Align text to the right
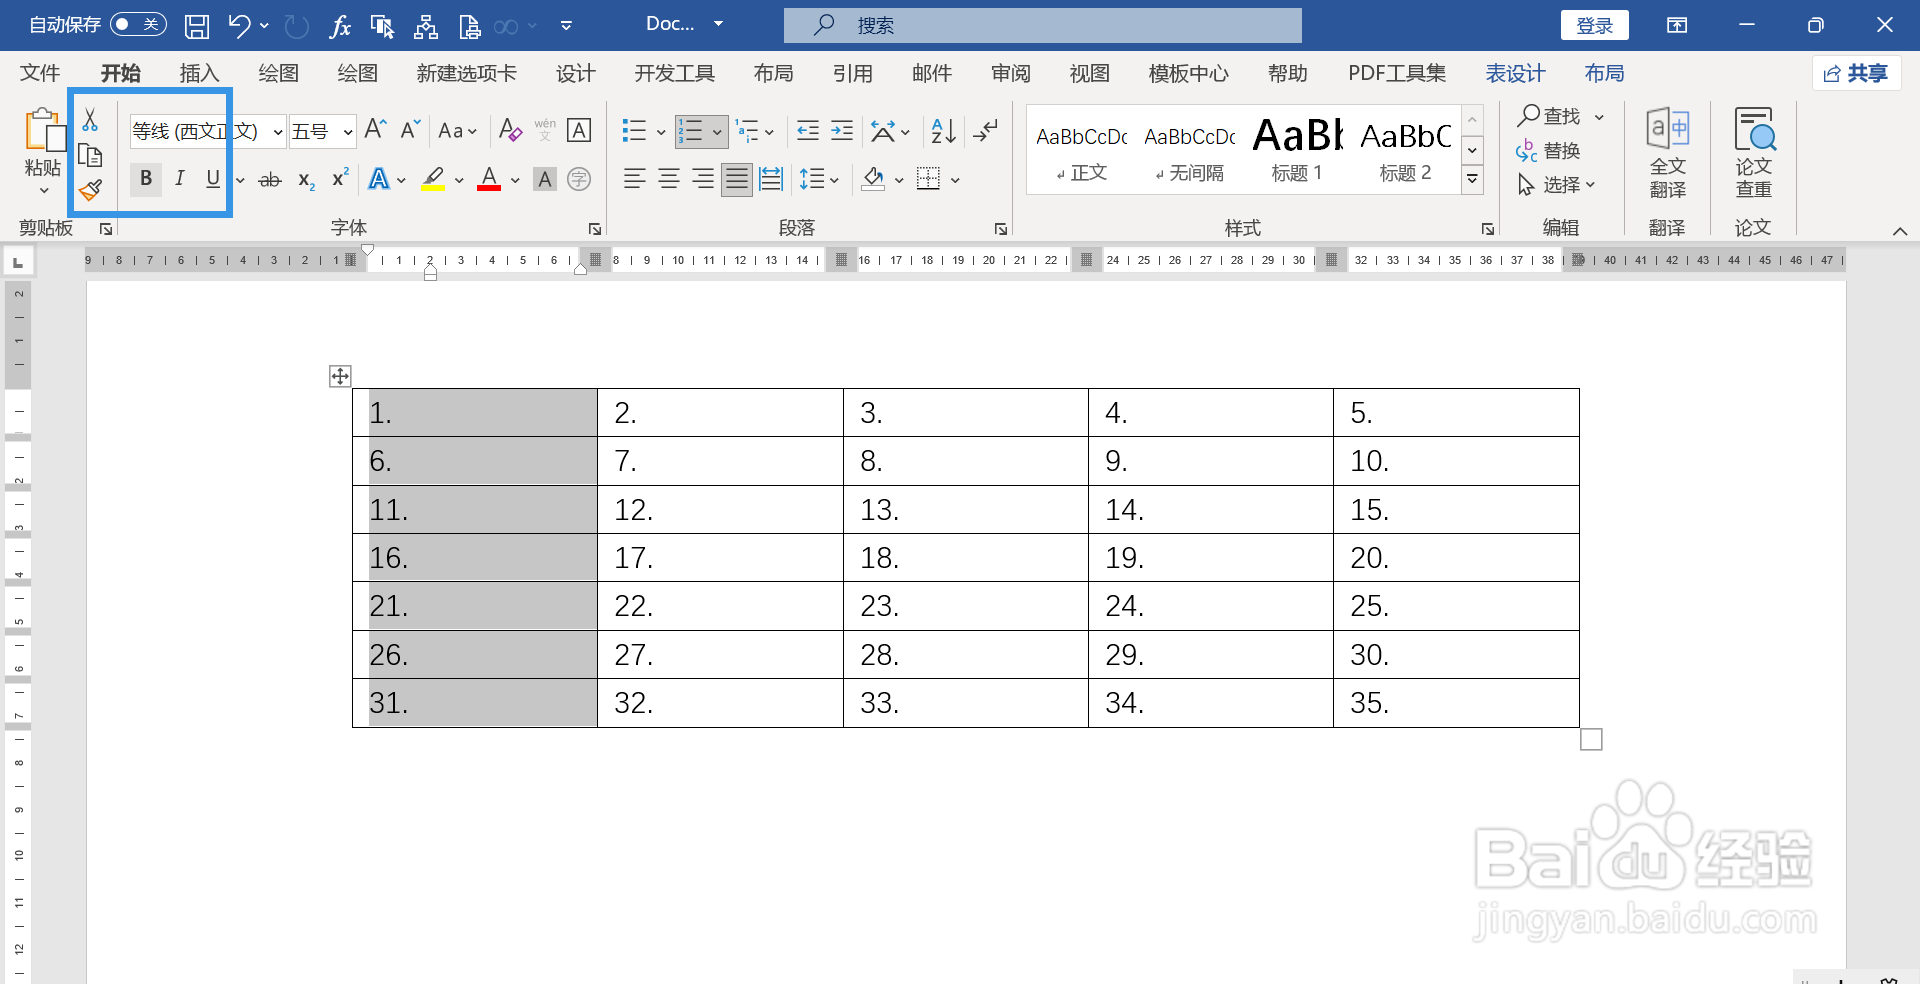Screen dimensions: 1920x984 pos(703,180)
